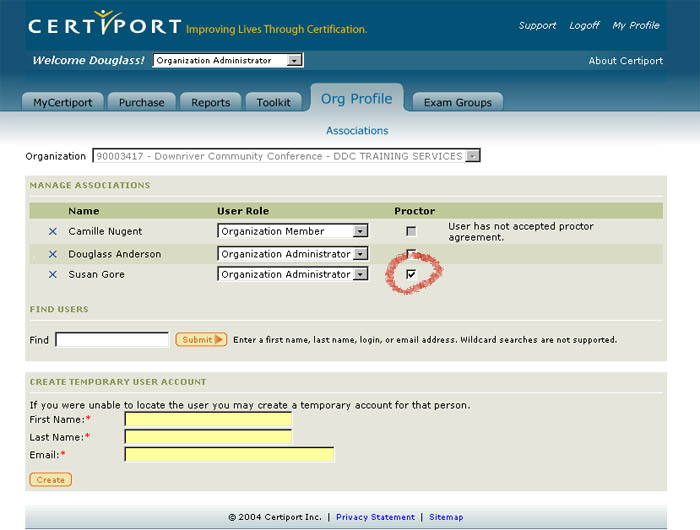Switch to the Exam Groups tab

coord(458,102)
